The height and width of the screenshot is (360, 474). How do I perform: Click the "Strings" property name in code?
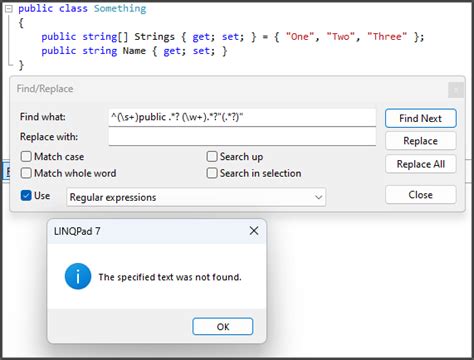154,36
